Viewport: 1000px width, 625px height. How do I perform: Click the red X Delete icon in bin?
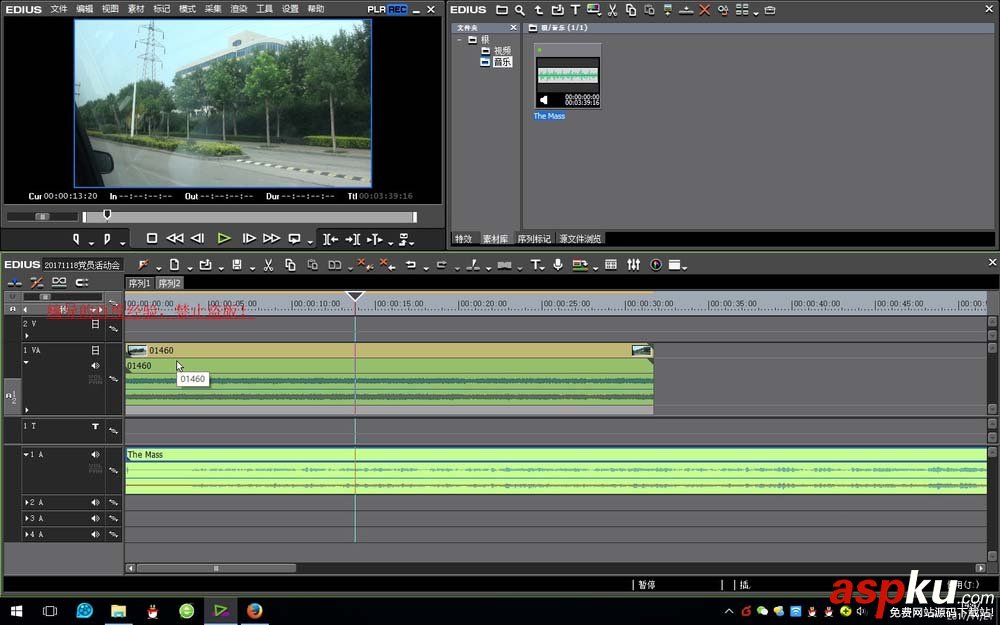(x=704, y=10)
